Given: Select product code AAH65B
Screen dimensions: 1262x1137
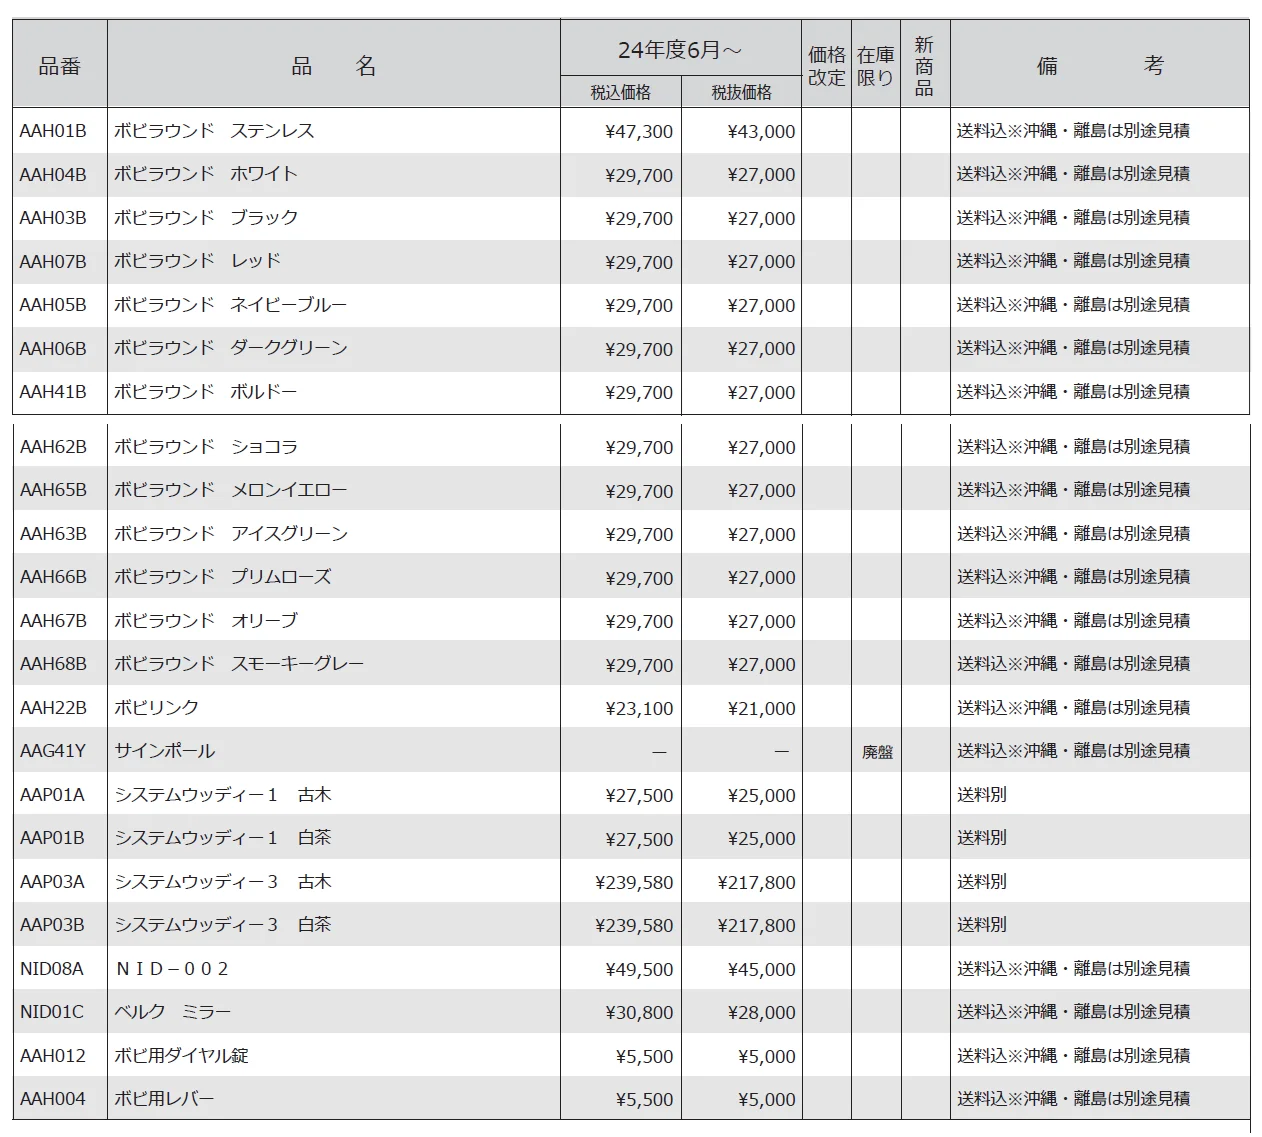Looking at the screenshot, I should pyautogui.click(x=53, y=491).
